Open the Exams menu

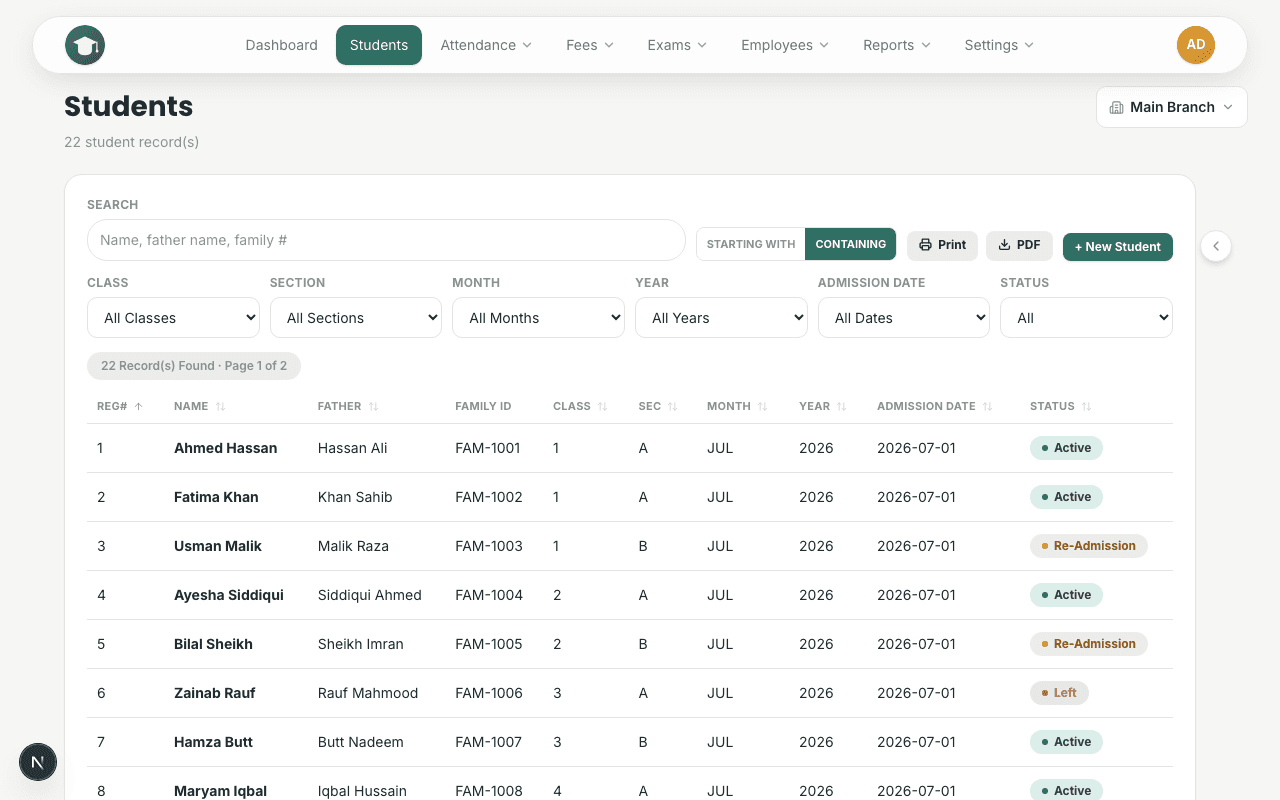(677, 45)
